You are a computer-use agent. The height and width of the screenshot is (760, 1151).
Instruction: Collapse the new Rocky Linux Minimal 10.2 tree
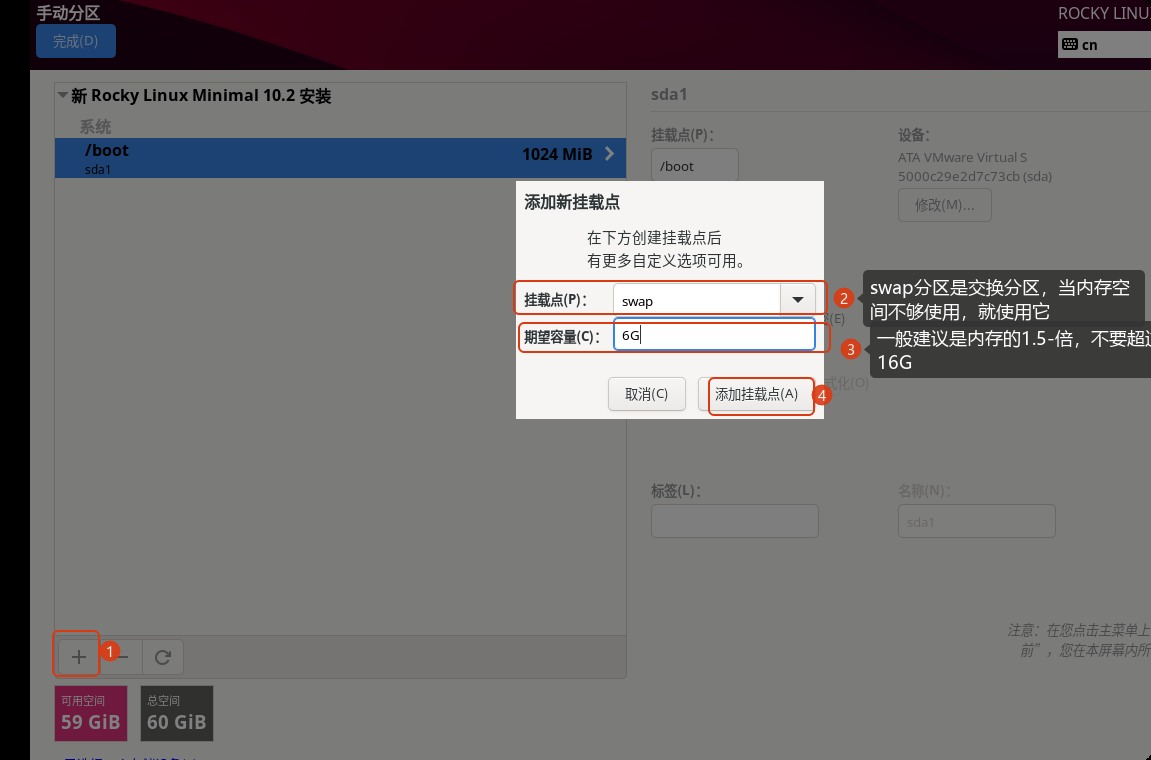[x=63, y=95]
